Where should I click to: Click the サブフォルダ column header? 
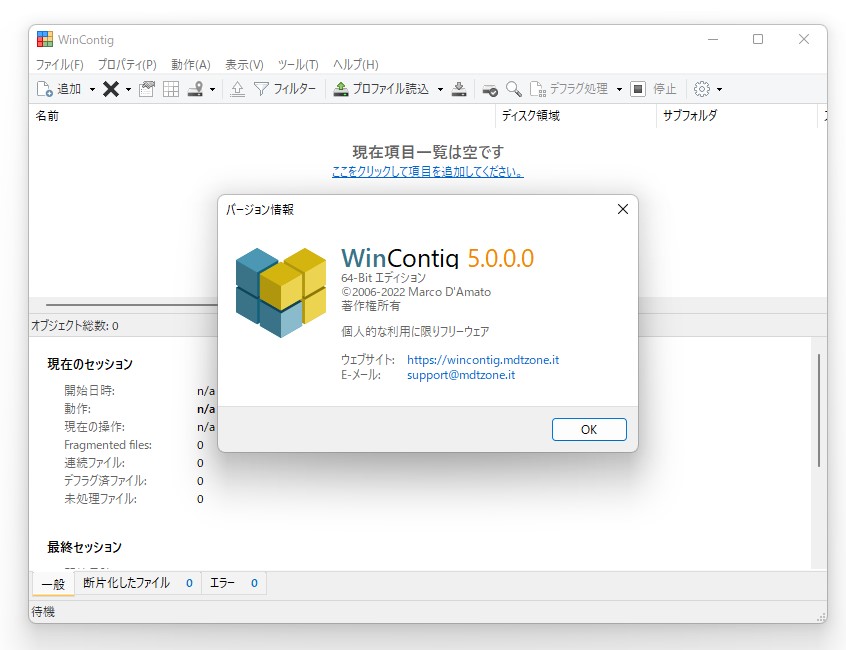[x=737, y=116]
